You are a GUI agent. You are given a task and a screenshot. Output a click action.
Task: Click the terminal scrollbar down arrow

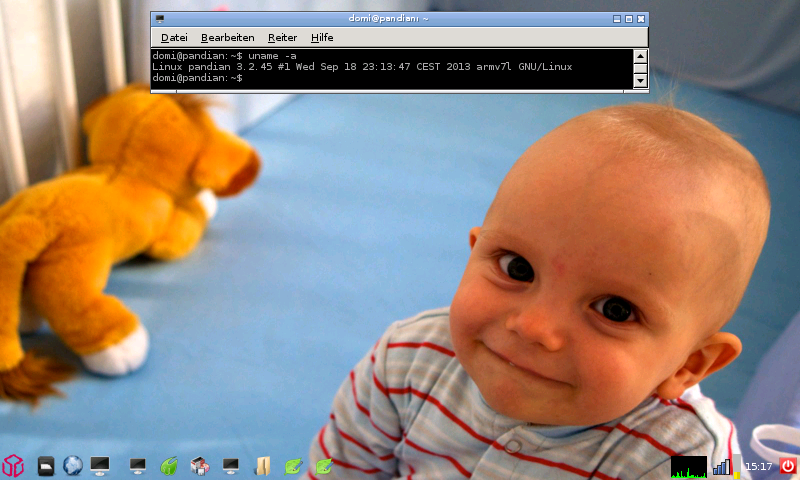(x=640, y=80)
